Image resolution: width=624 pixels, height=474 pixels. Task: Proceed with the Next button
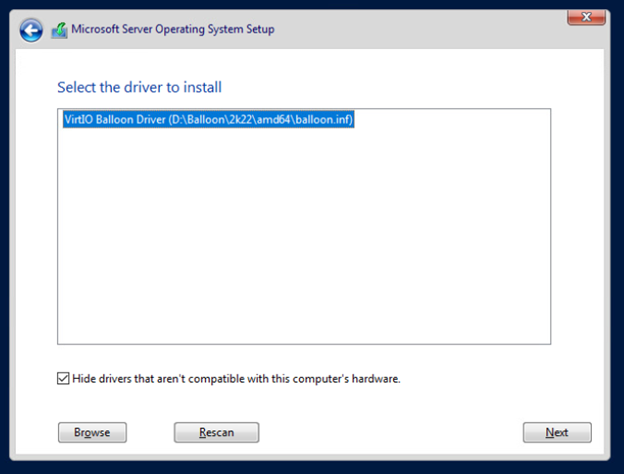coord(557,432)
